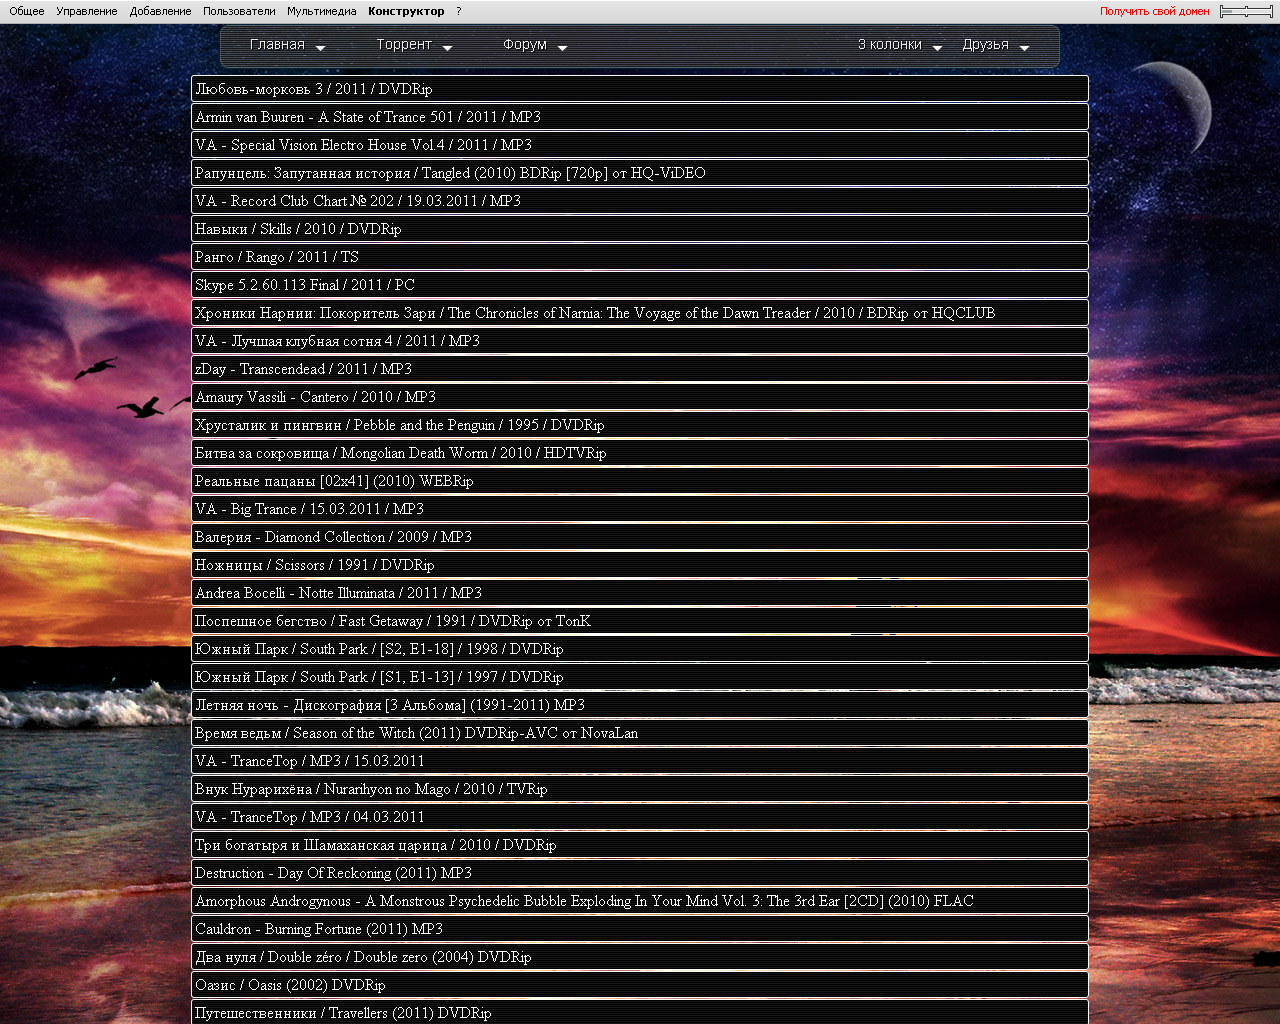This screenshot has height=1024, width=1280.
Task: Open the Главная dropdown arrow
Action: tap(320, 48)
